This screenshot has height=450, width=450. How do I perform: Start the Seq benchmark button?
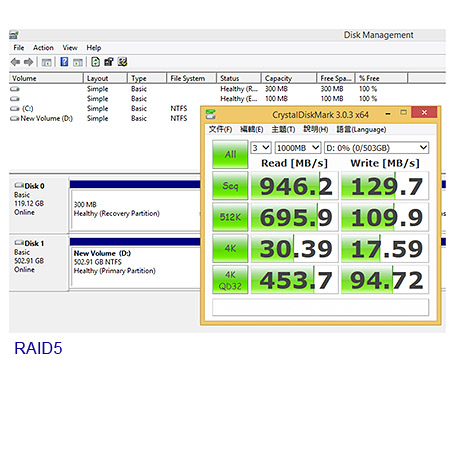pos(230,186)
